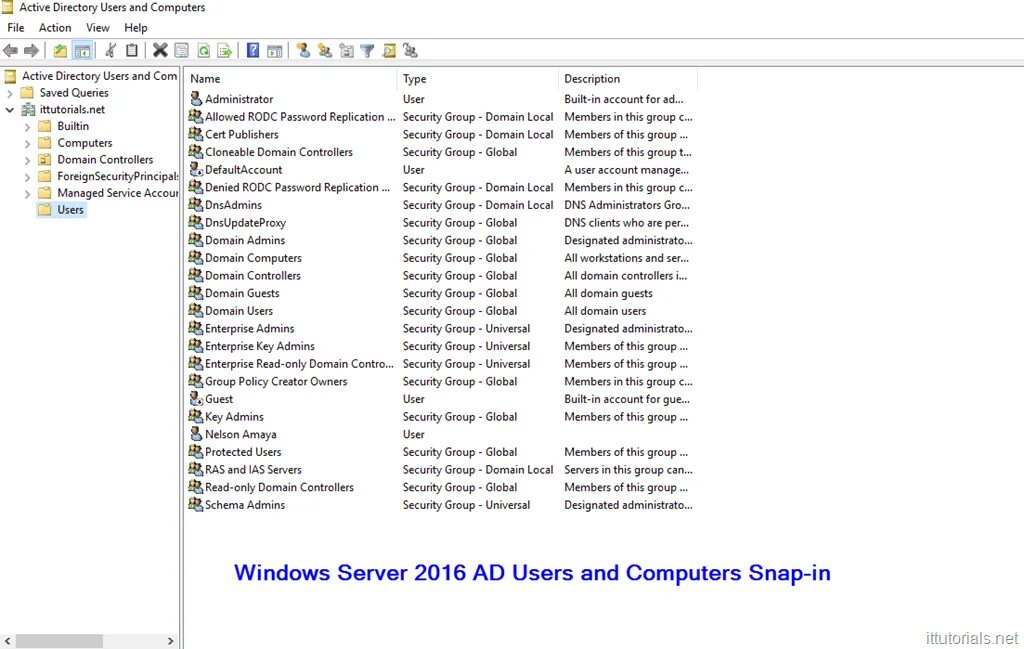Click Add to group toolbar icon

(x=410, y=50)
